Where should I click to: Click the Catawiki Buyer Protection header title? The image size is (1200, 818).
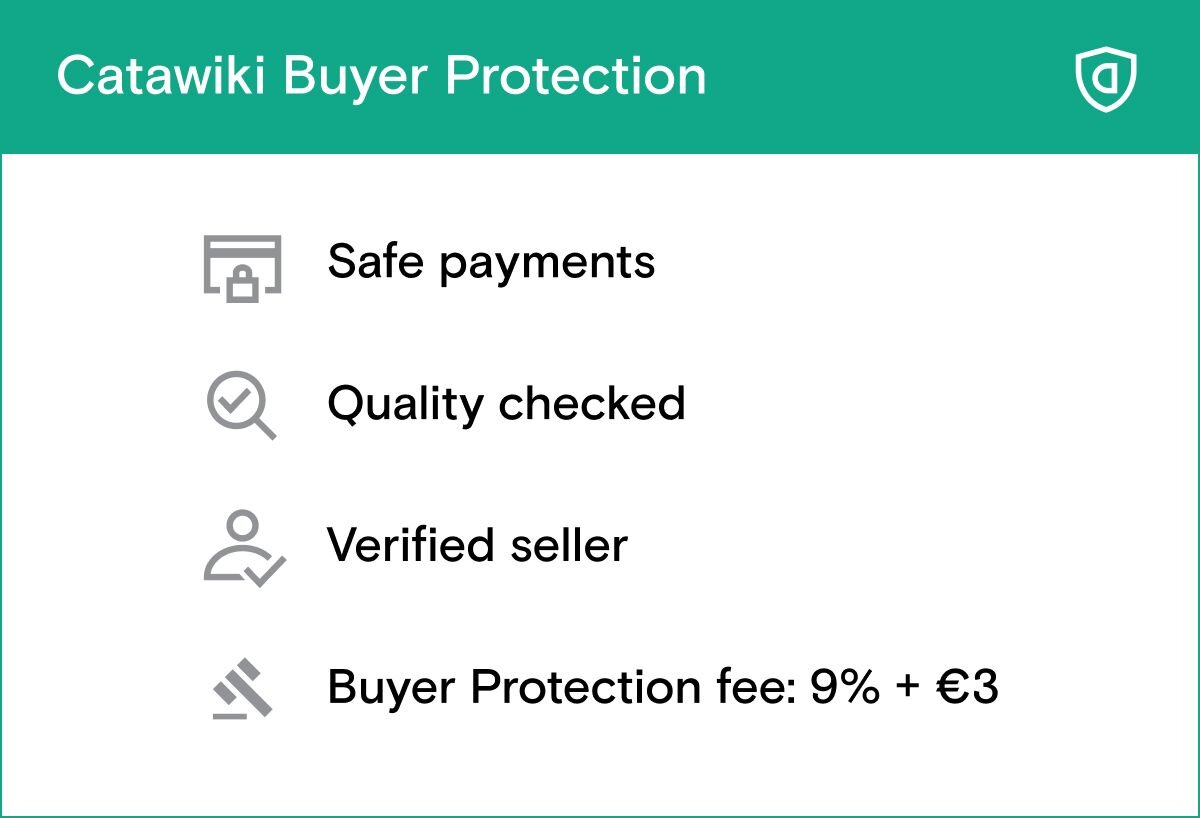point(381,77)
